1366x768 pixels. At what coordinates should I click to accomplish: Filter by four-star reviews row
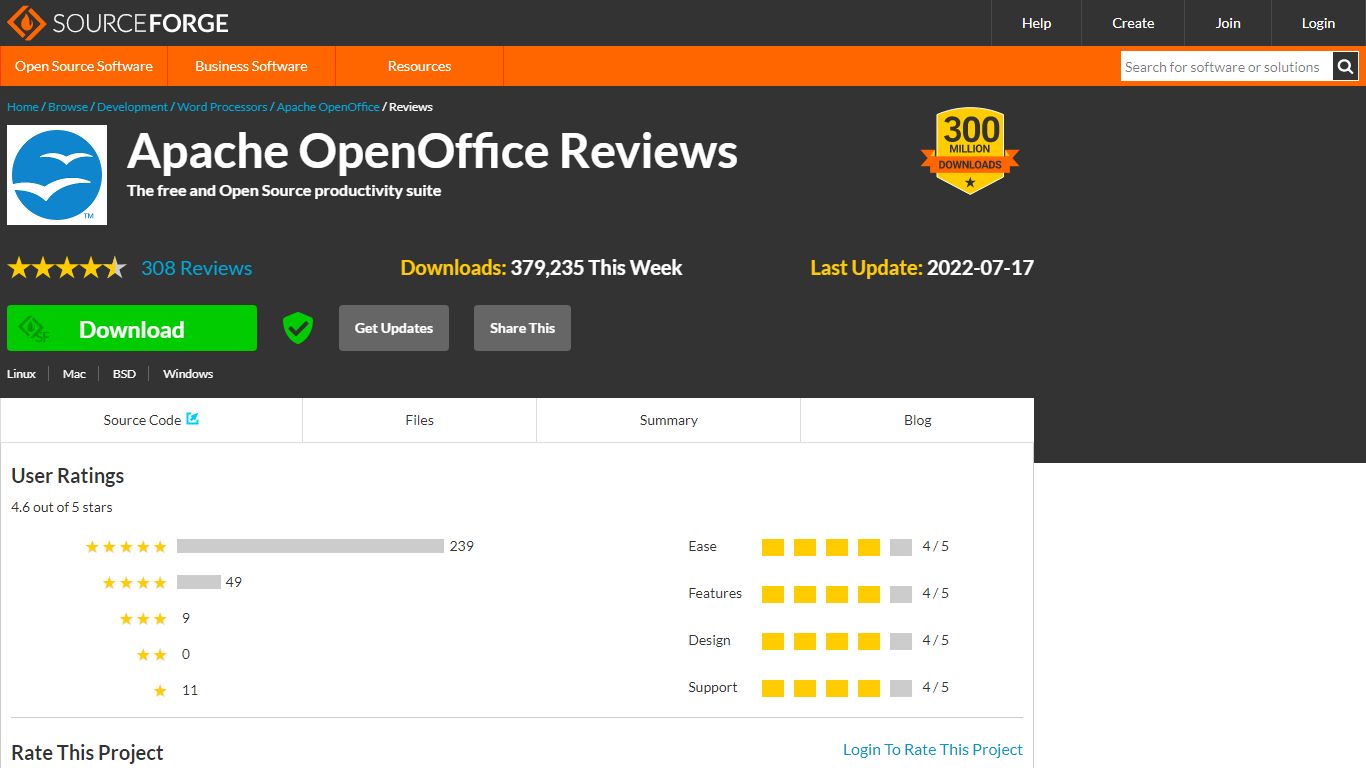tap(171, 582)
